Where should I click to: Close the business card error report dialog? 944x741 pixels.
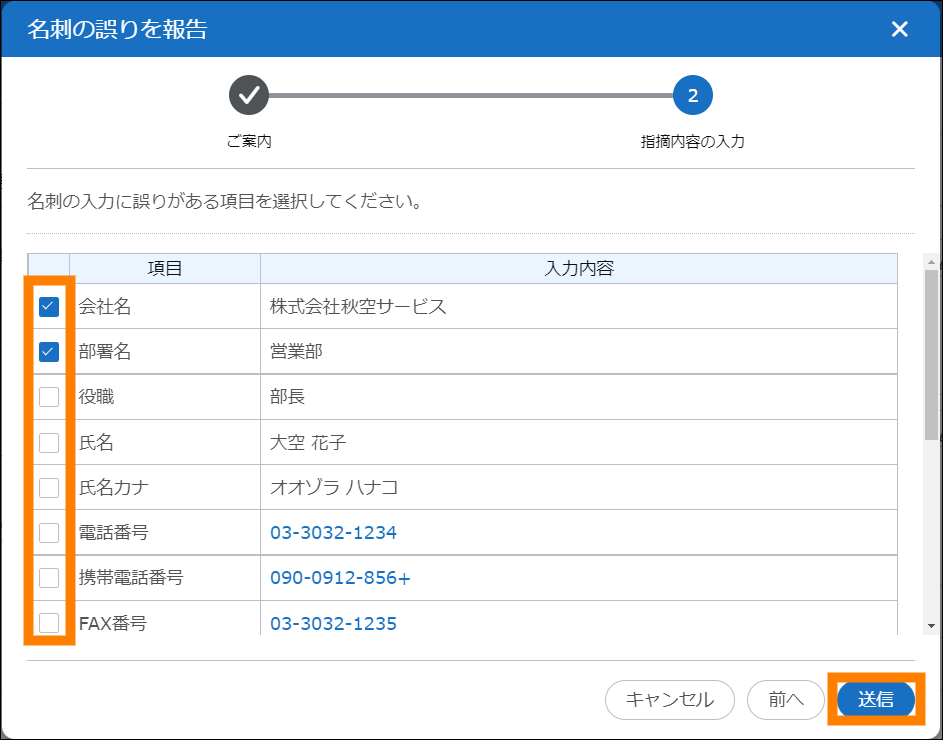(899, 29)
